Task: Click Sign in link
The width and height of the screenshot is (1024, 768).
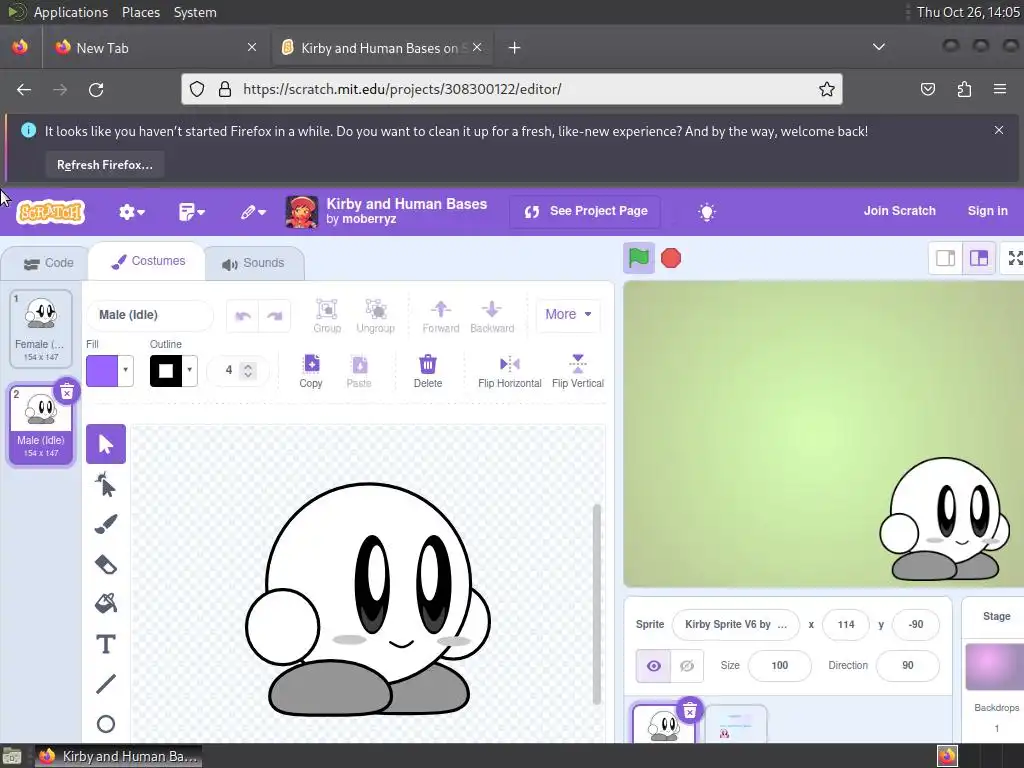Action: pyautogui.click(x=987, y=211)
